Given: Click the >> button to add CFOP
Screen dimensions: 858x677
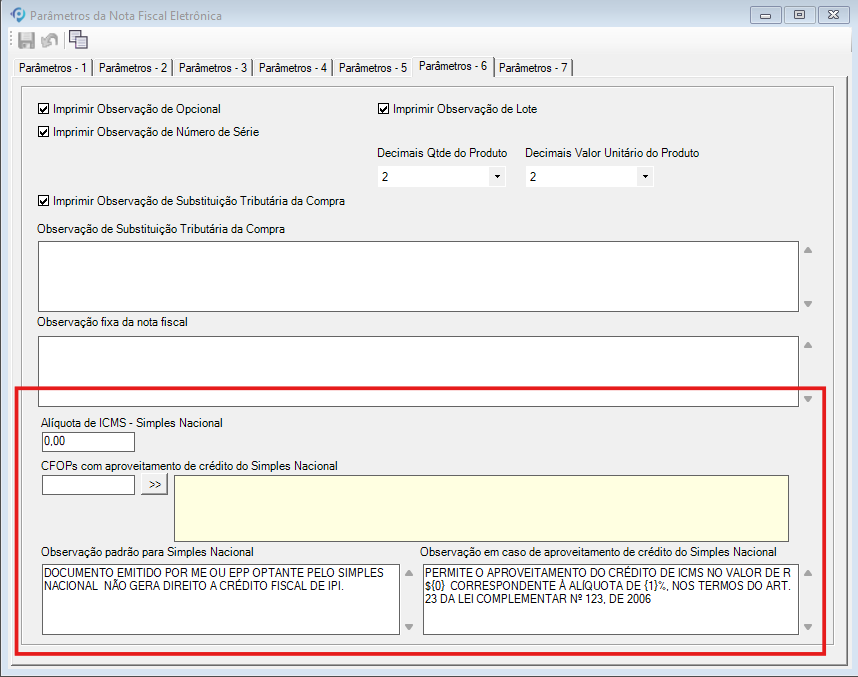Looking at the screenshot, I should (155, 485).
